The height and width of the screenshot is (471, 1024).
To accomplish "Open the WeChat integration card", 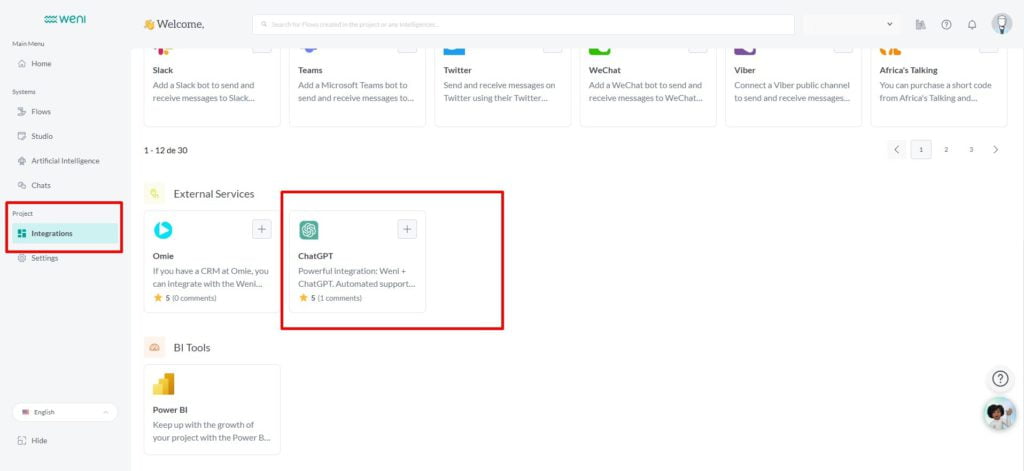I will click(648, 87).
